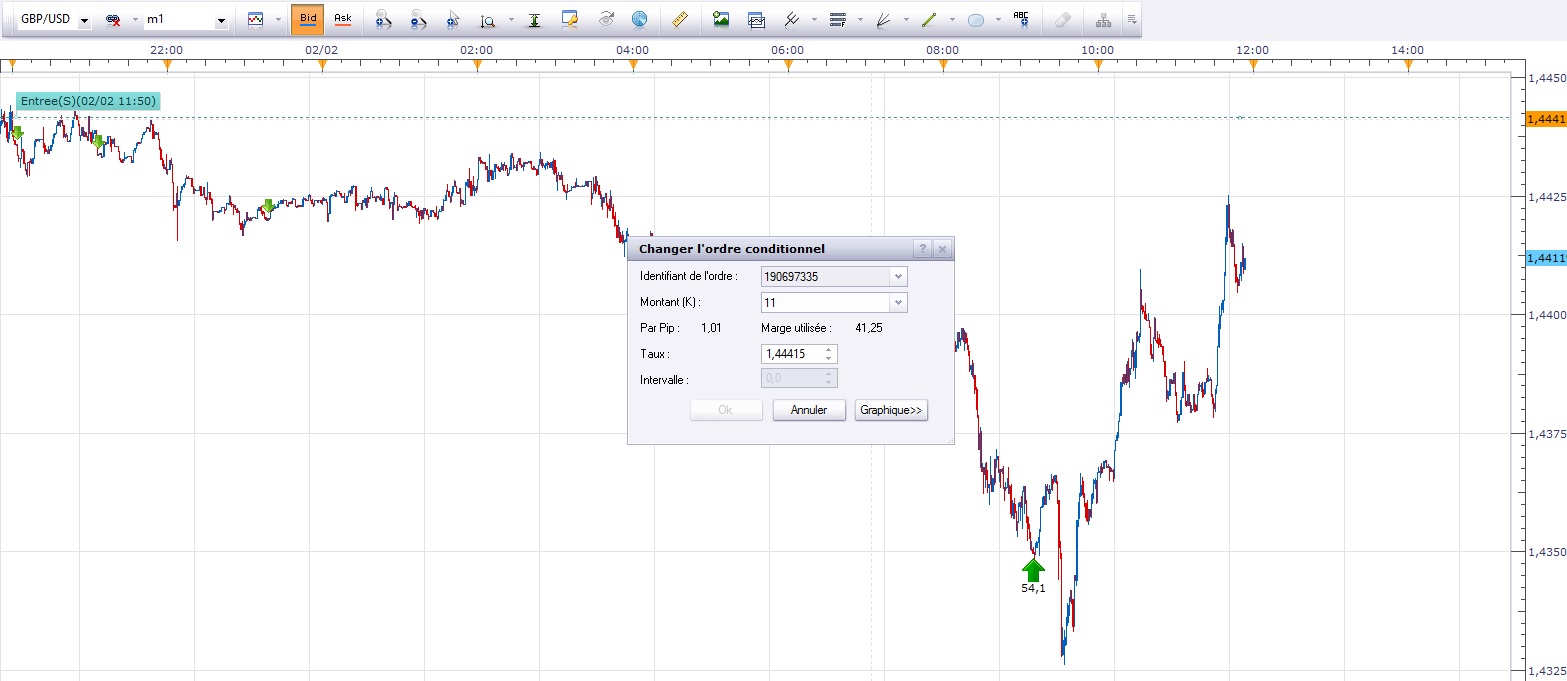Expand the Fibonacci tool dropdown arrow

coord(860,20)
